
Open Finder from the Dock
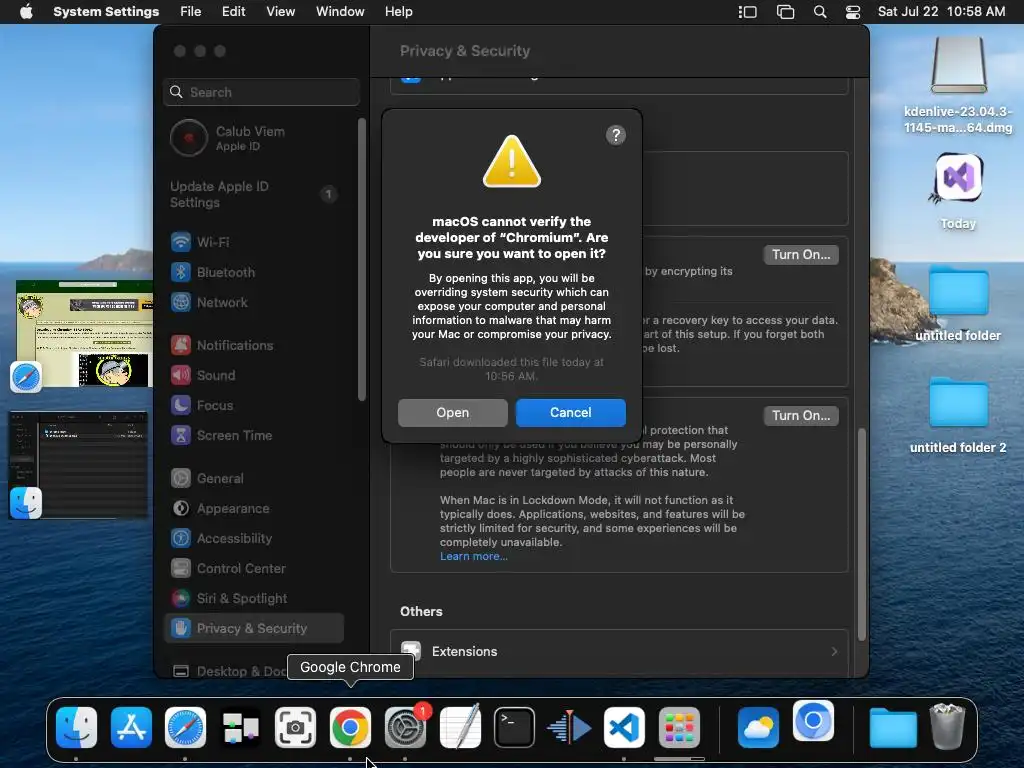[x=76, y=728]
